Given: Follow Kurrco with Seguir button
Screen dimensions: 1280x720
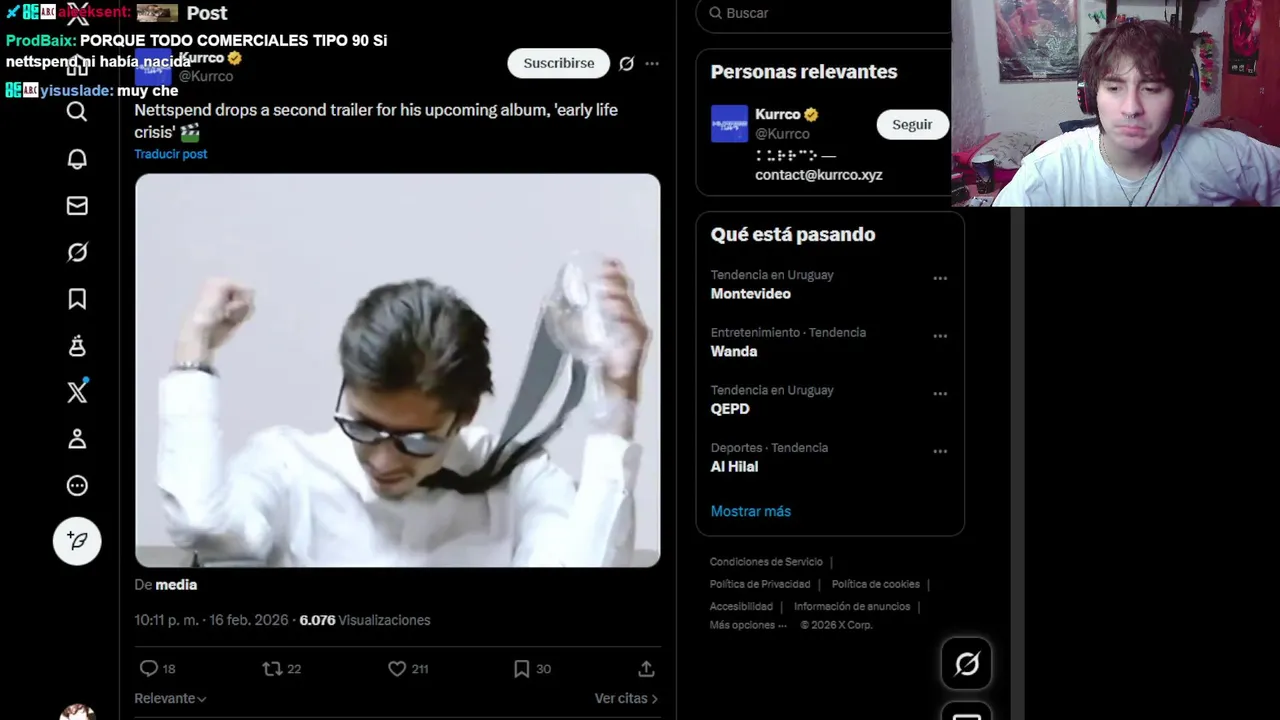Looking at the screenshot, I should click(911, 124).
